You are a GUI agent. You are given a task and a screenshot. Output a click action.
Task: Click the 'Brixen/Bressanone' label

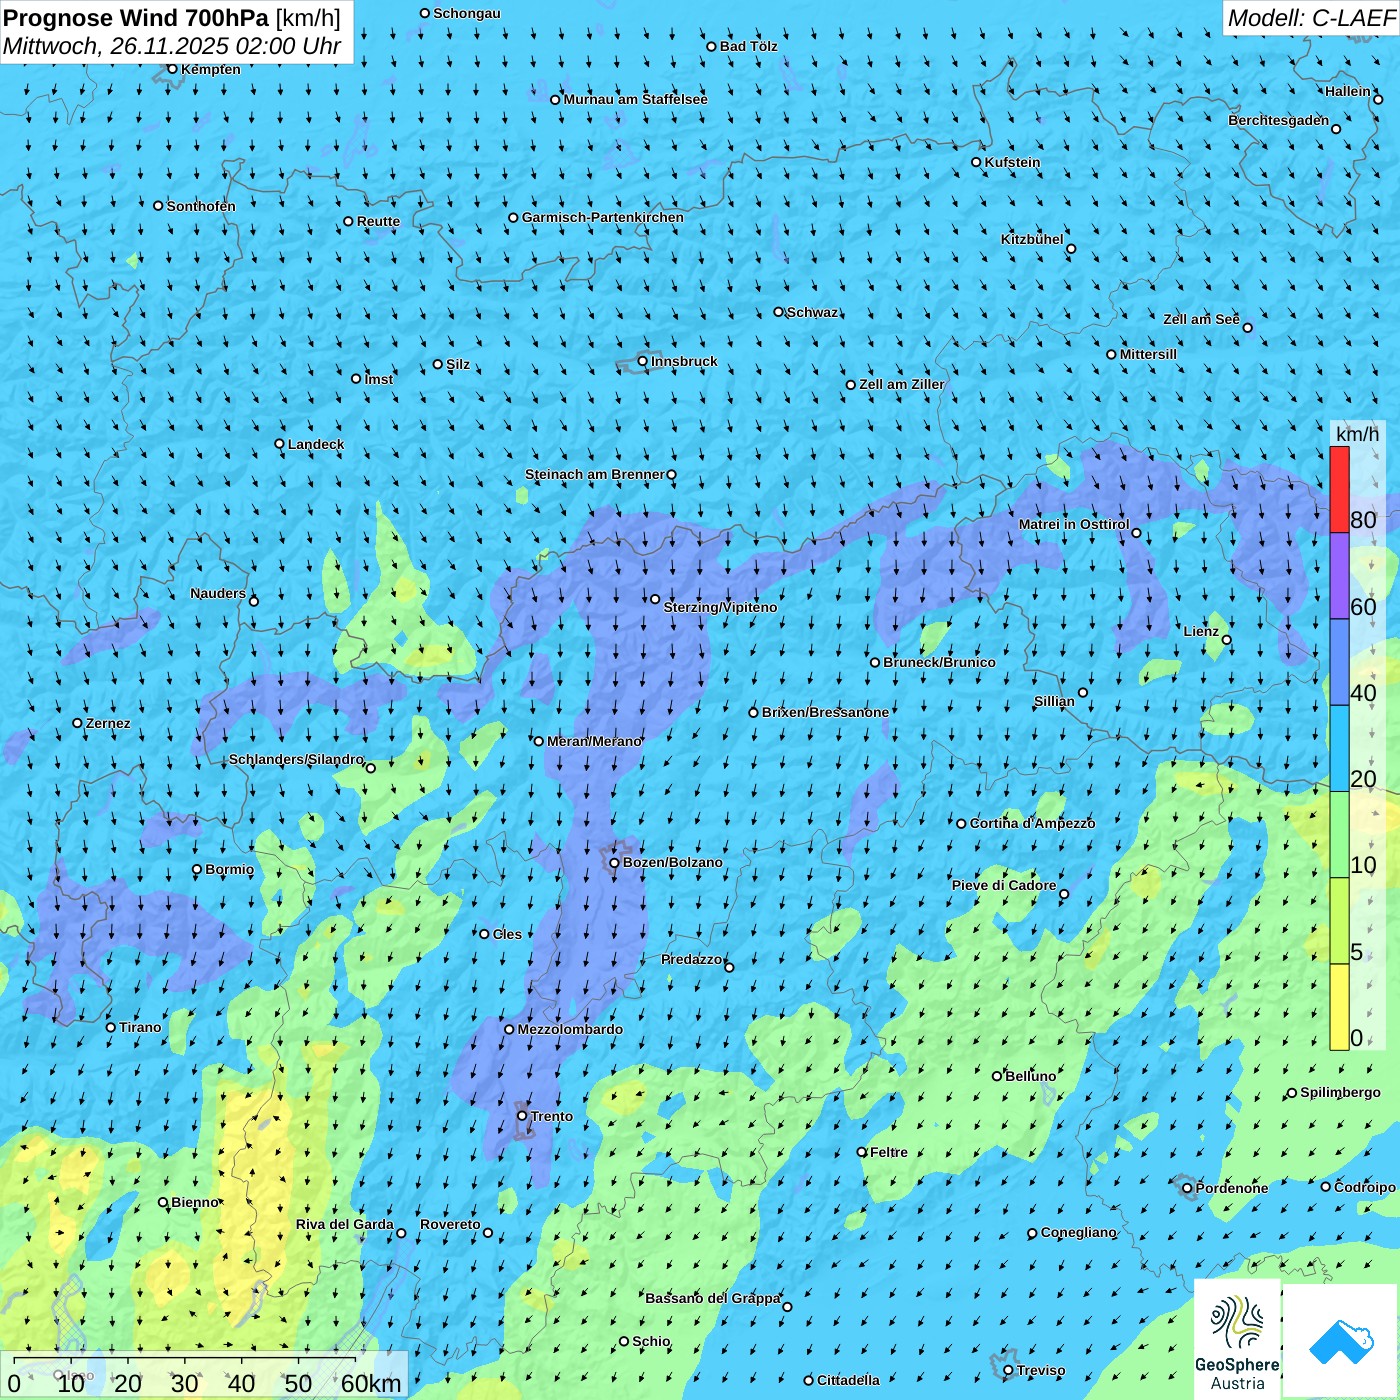click(x=825, y=712)
